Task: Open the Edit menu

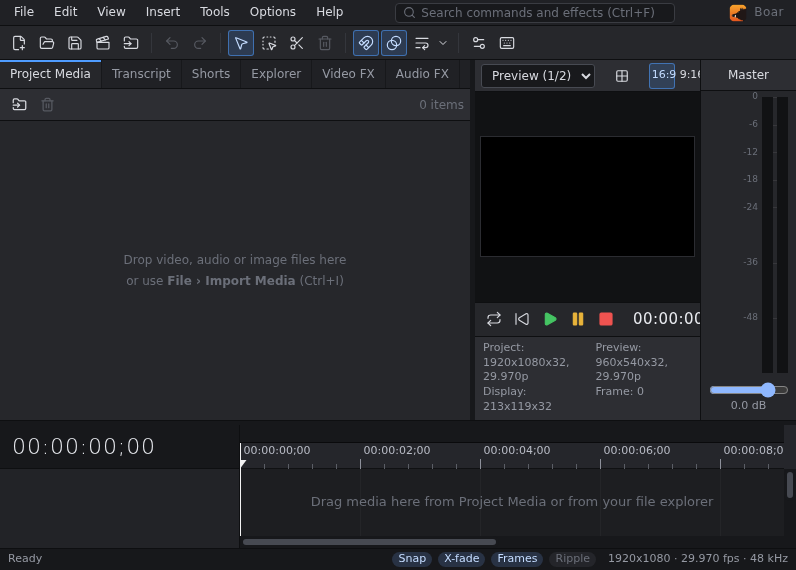Action: (x=65, y=12)
